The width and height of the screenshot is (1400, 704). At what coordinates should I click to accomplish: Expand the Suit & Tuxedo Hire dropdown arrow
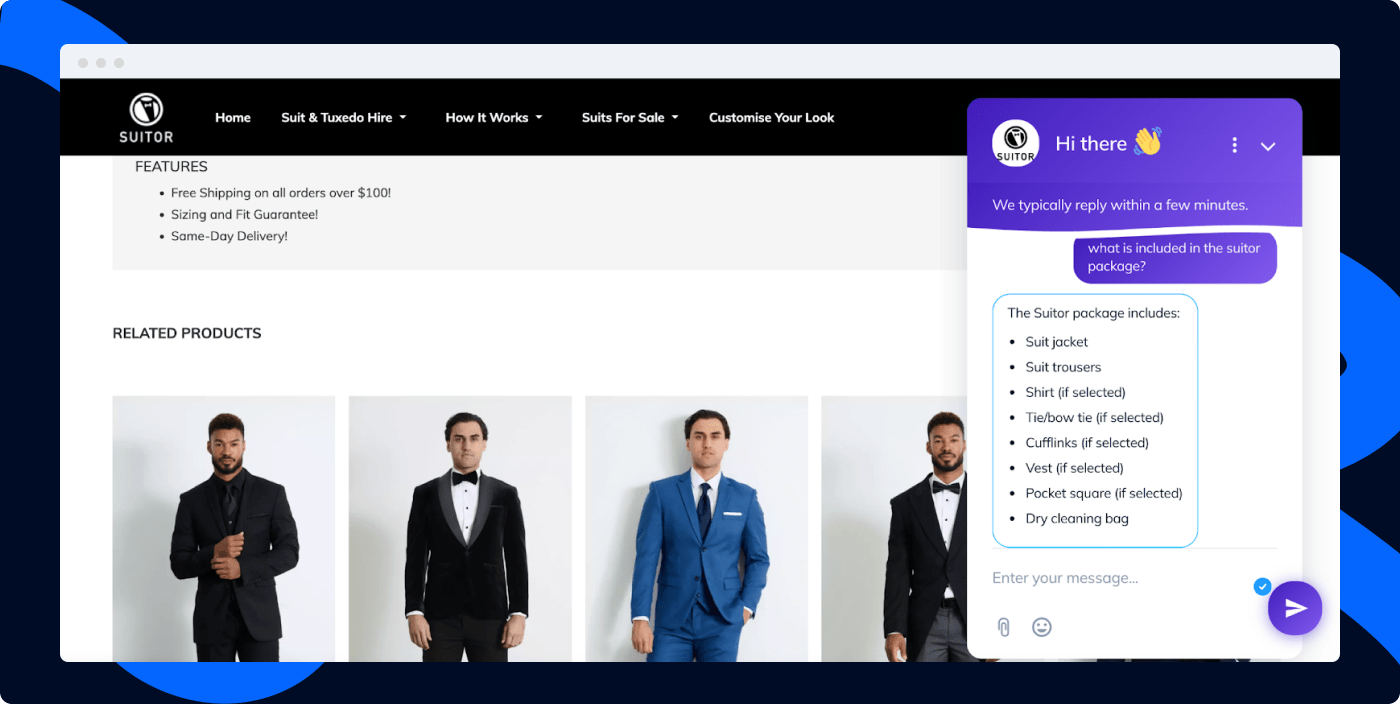[x=403, y=118]
